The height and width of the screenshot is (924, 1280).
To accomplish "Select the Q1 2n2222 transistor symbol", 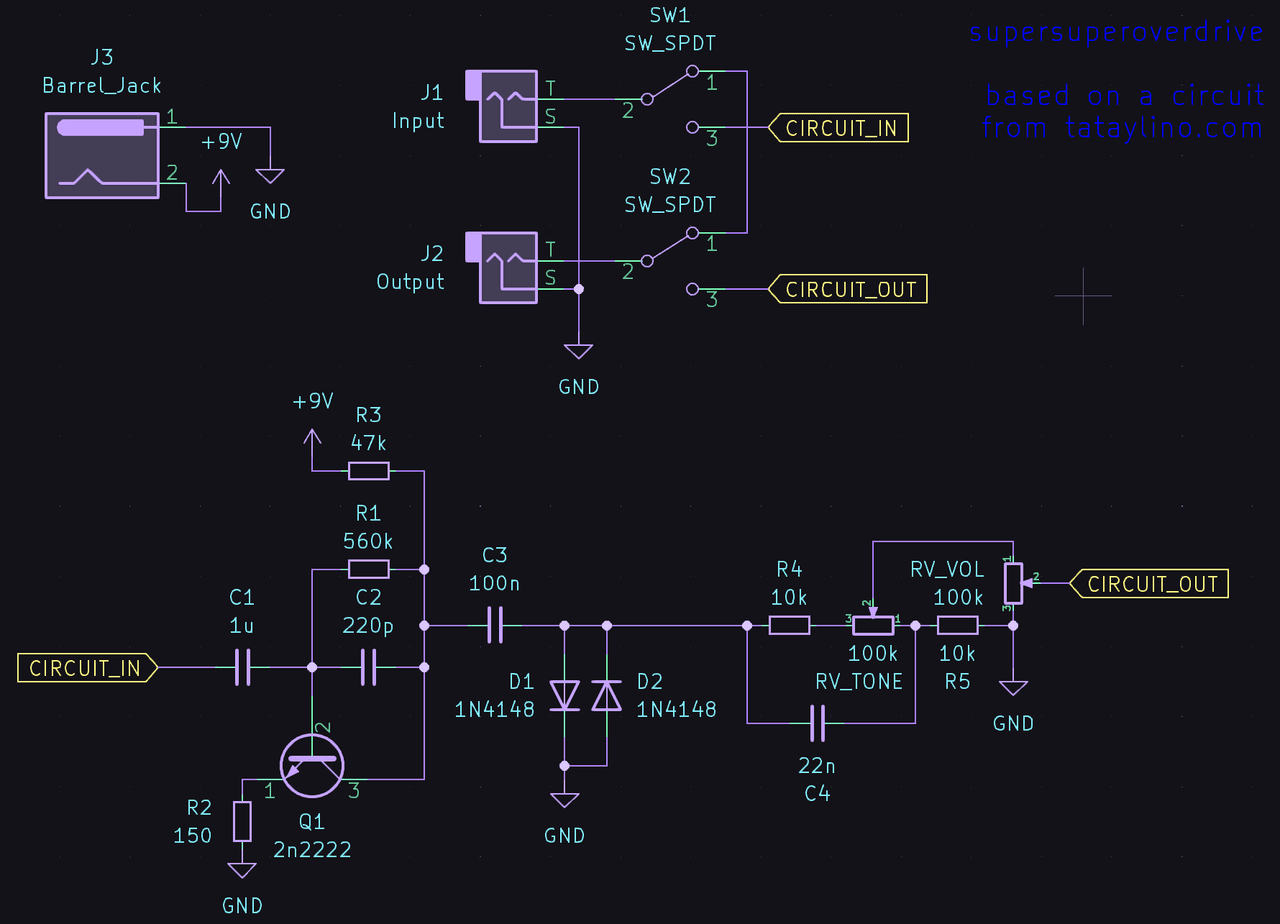I will (x=312, y=765).
